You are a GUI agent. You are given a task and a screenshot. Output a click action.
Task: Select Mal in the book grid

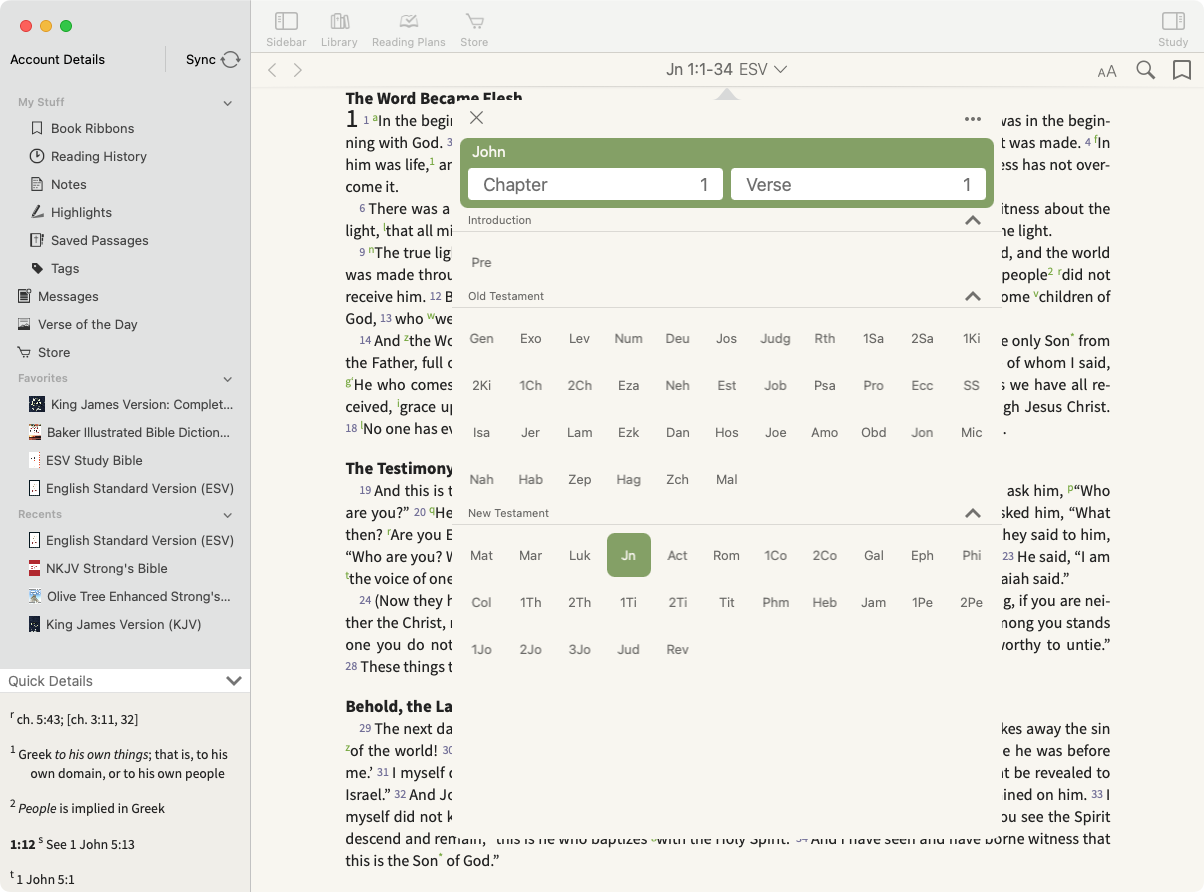pos(726,479)
